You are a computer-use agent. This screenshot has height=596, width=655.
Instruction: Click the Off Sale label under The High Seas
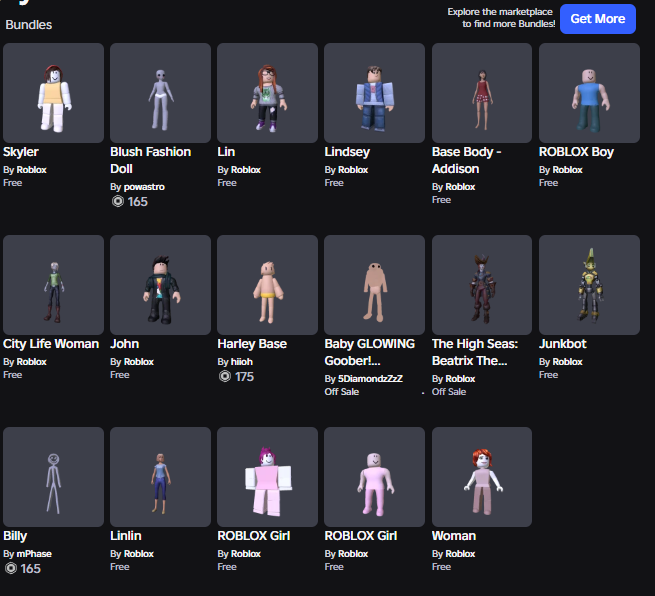(449, 392)
